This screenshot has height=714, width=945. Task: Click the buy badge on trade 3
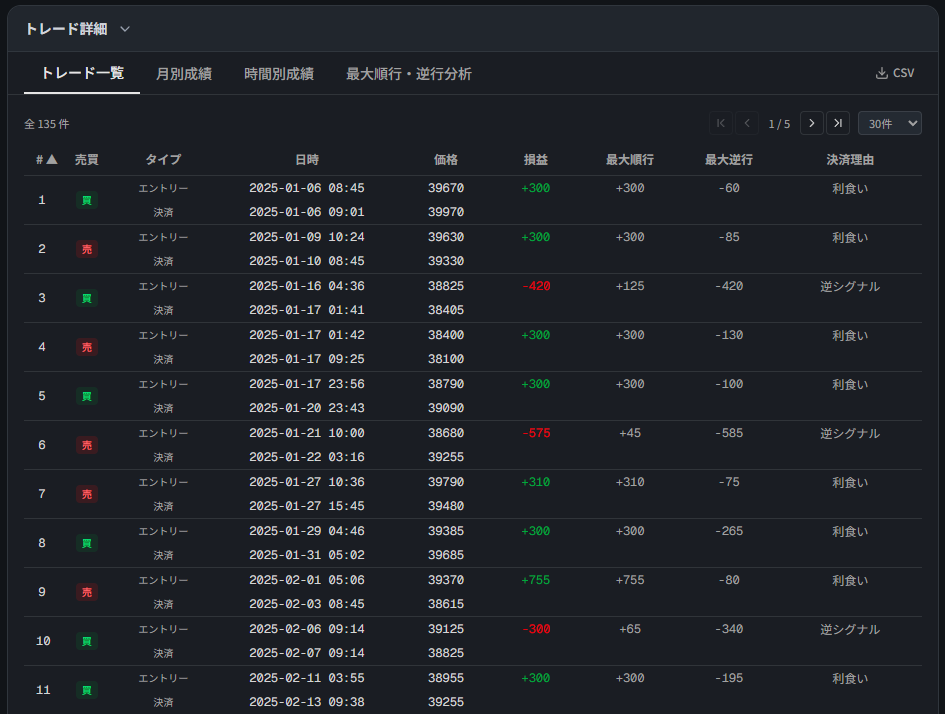click(x=87, y=298)
